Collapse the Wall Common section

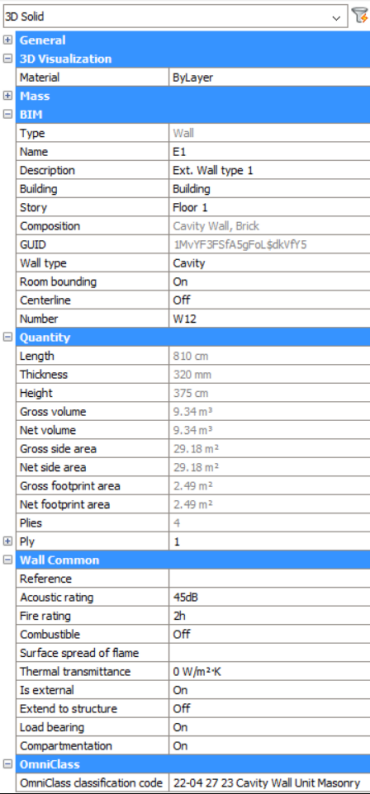[x=8, y=560]
